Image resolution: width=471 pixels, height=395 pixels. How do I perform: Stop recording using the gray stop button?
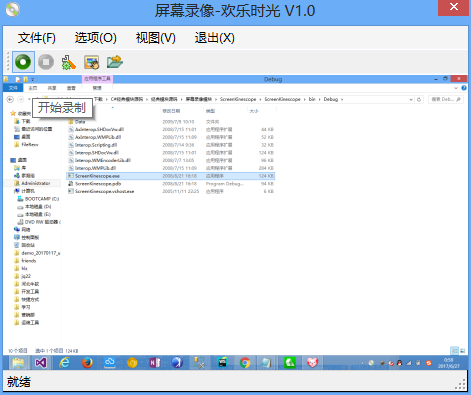tap(46, 62)
